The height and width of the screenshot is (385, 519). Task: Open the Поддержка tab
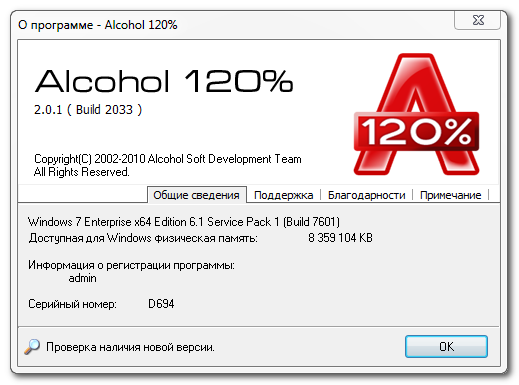pyautogui.click(x=283, y=195)
